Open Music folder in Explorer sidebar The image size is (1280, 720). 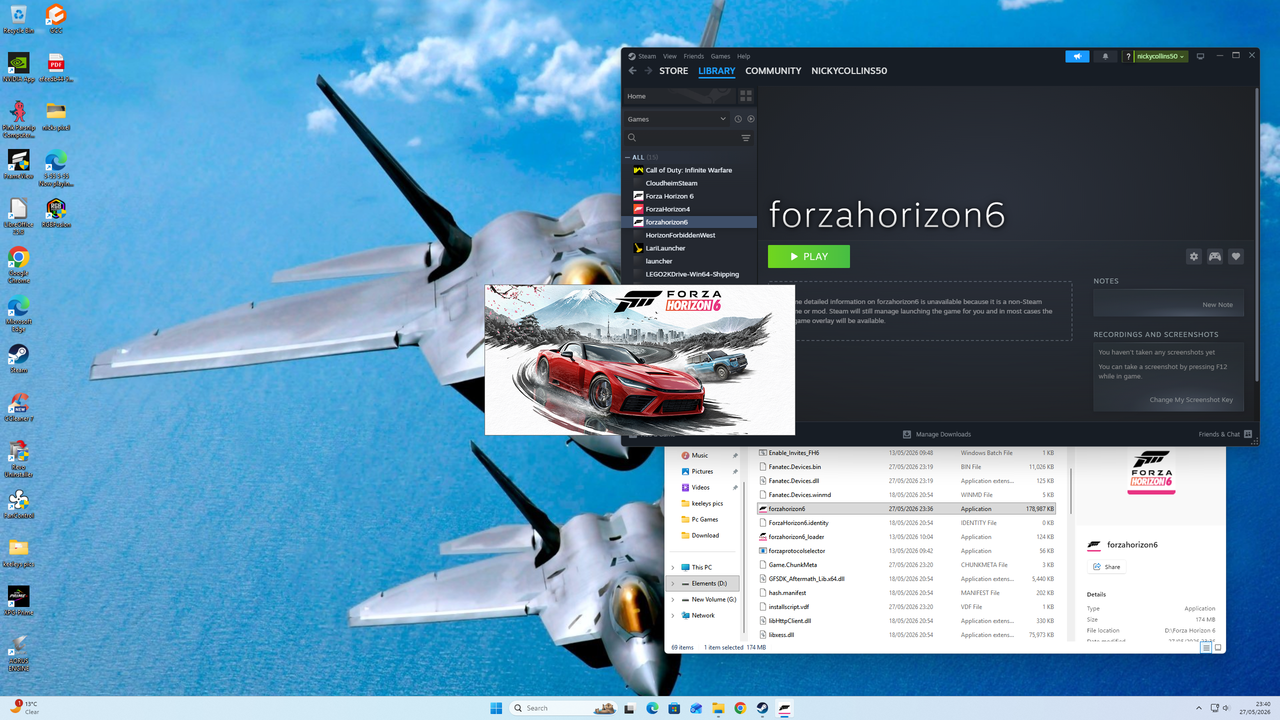700,455
